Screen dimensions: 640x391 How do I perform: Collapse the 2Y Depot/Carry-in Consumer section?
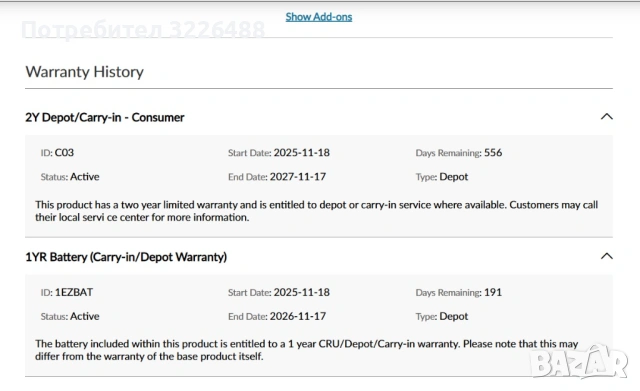click(x=607, y=117)
